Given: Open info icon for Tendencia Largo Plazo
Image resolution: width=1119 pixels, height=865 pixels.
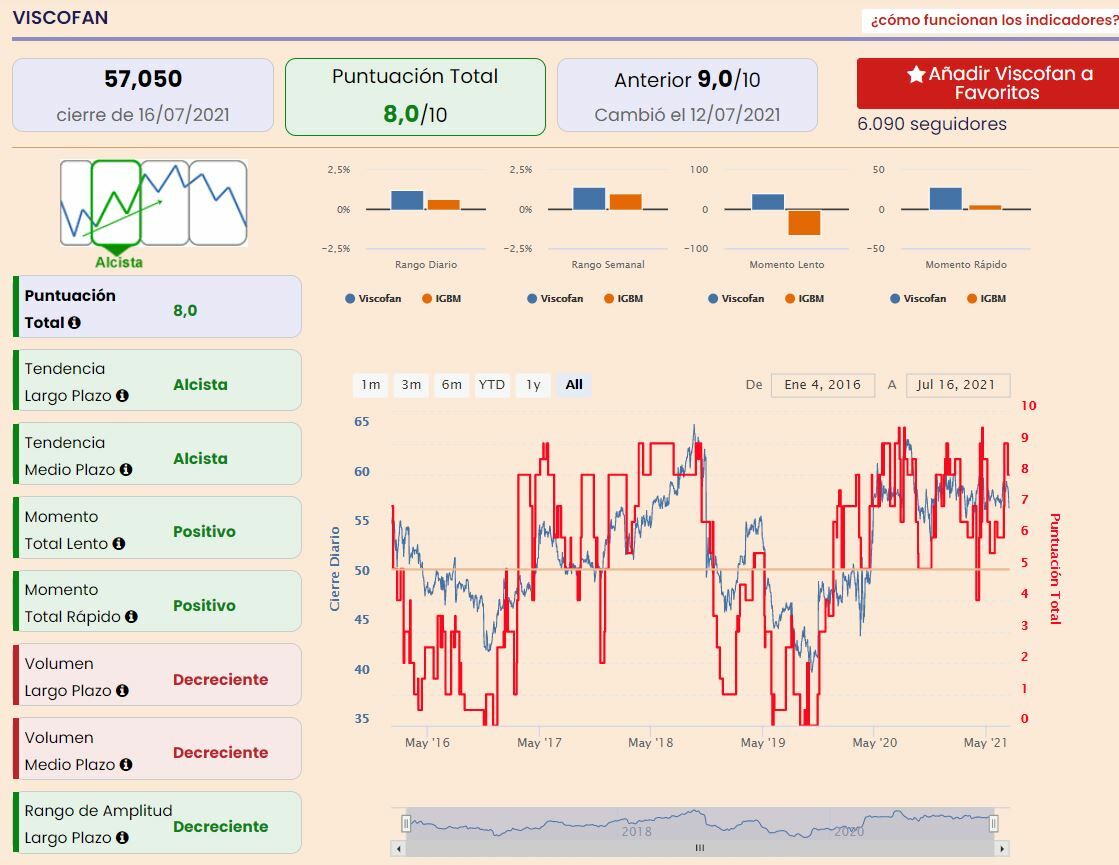Looking at the screenshot, I should point(122,395).
